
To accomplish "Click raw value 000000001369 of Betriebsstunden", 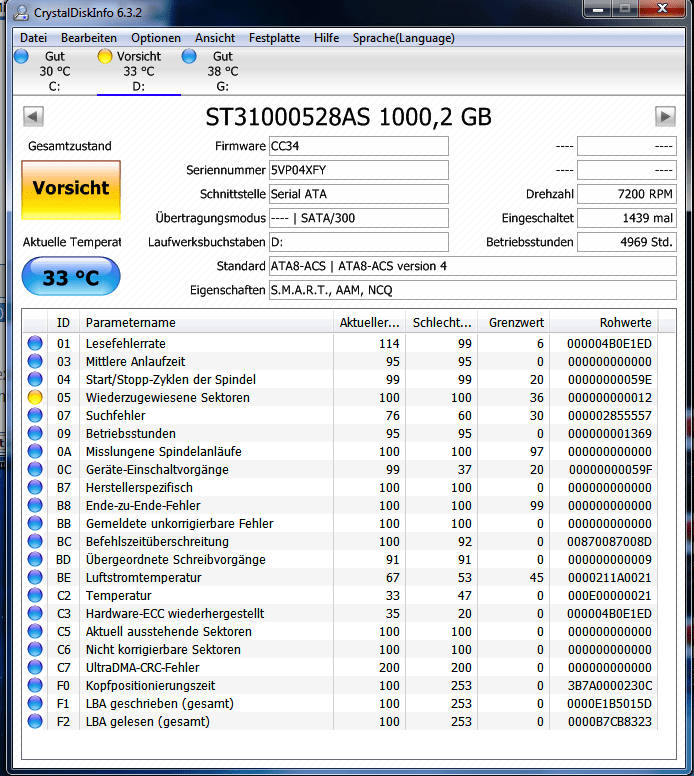I will 610,434.
